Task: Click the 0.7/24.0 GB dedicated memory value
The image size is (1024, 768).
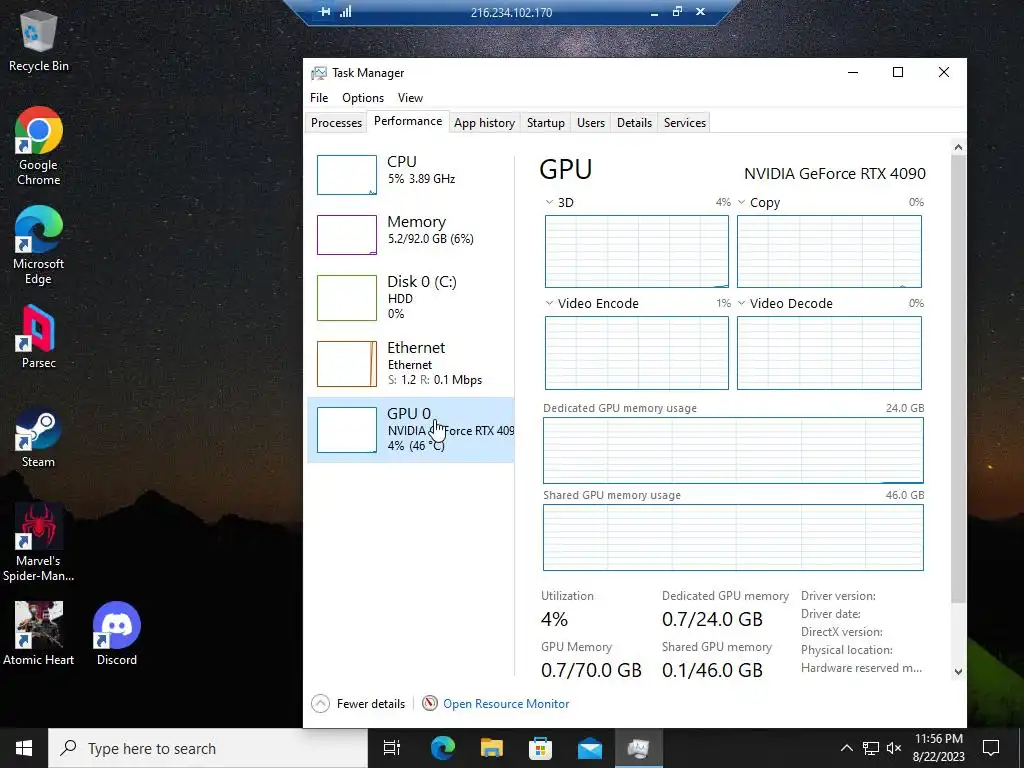Action: pyautogui.click(x=712, y=619)
